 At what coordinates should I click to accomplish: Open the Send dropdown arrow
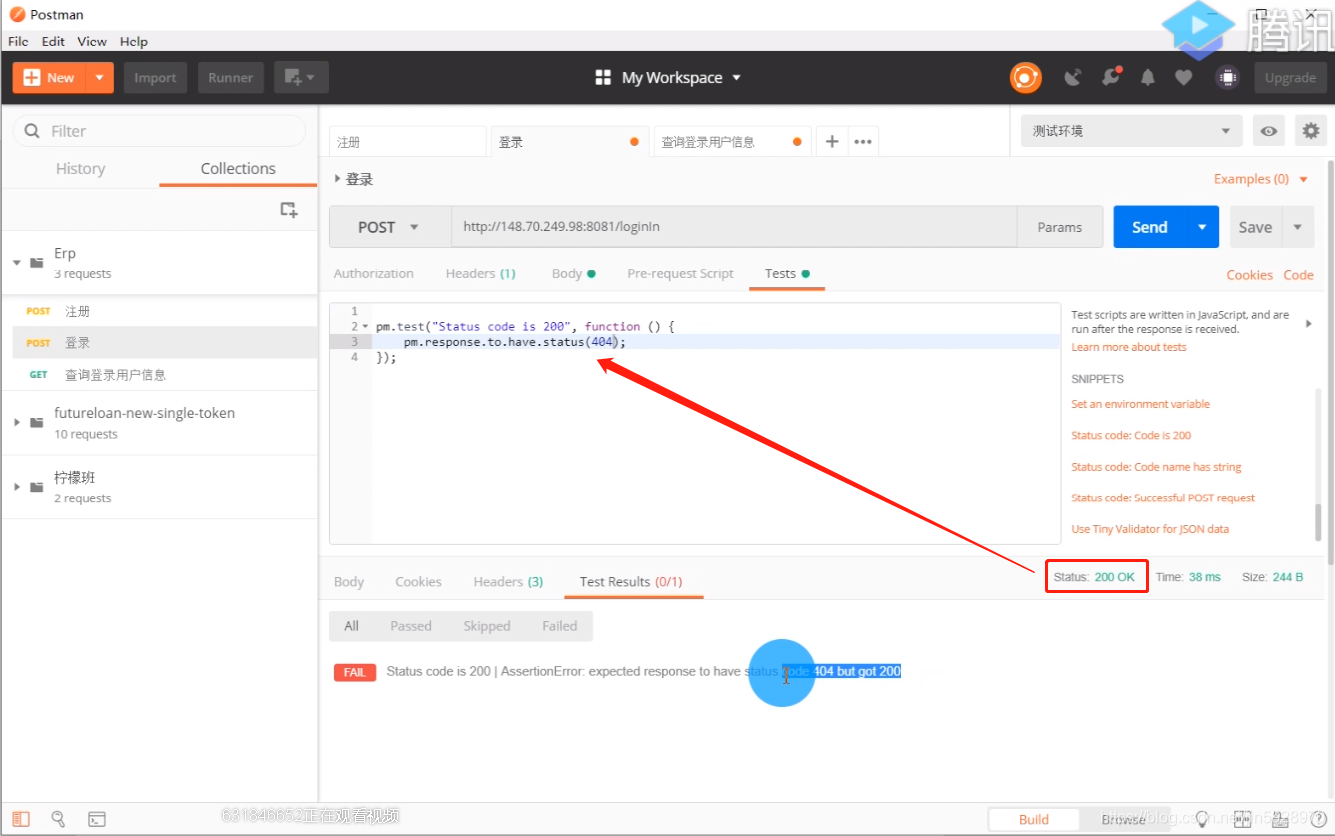[1203, 227]
